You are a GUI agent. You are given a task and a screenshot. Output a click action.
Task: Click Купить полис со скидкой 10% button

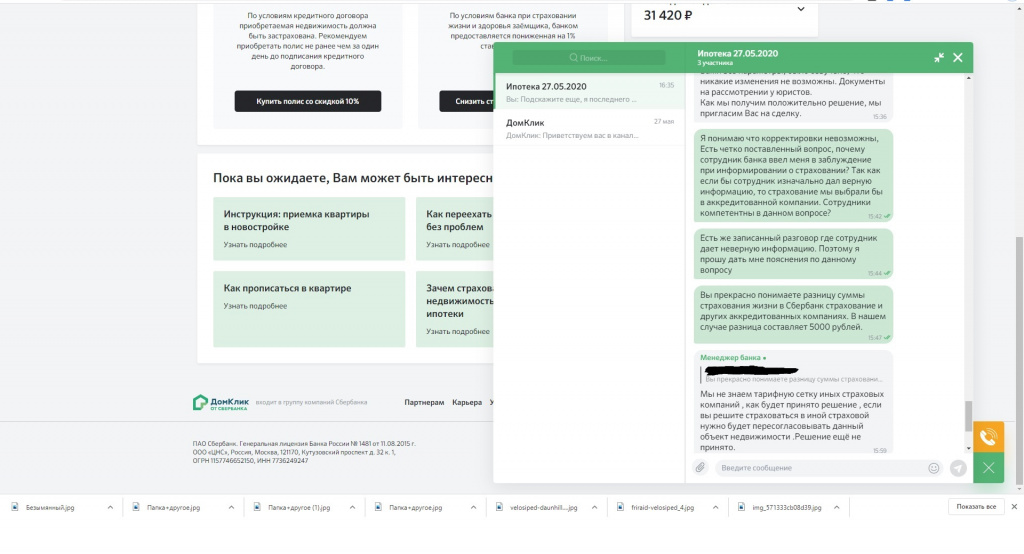[x=308, y=101]
